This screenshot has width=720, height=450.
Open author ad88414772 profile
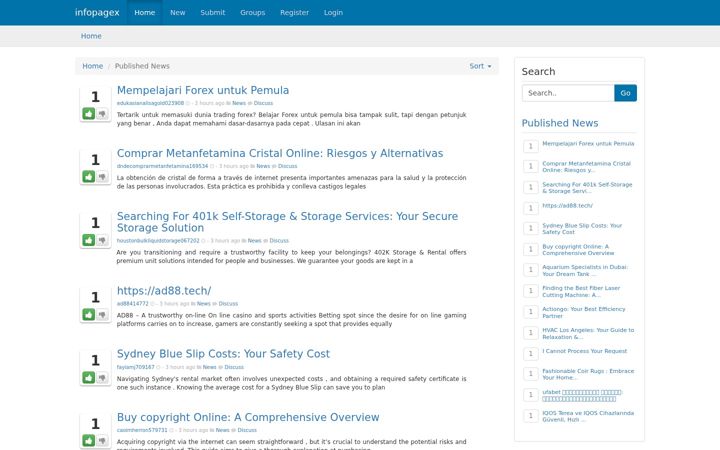[132, 304]
